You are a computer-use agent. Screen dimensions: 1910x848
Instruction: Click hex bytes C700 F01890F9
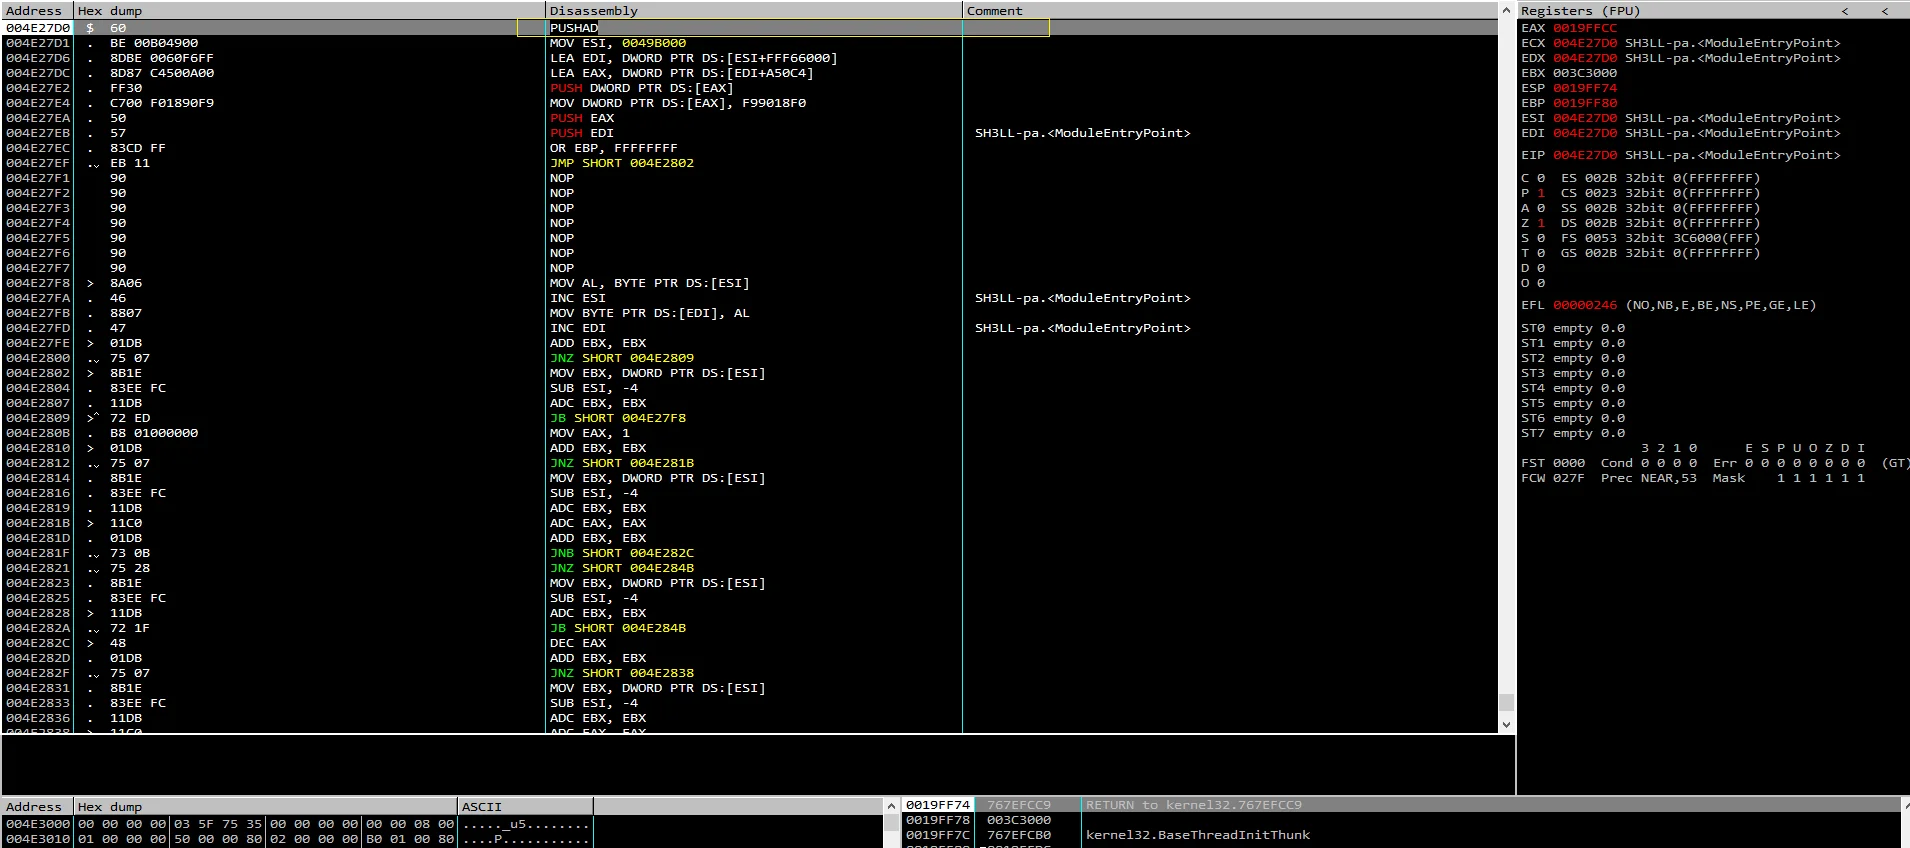coord(162,103)
